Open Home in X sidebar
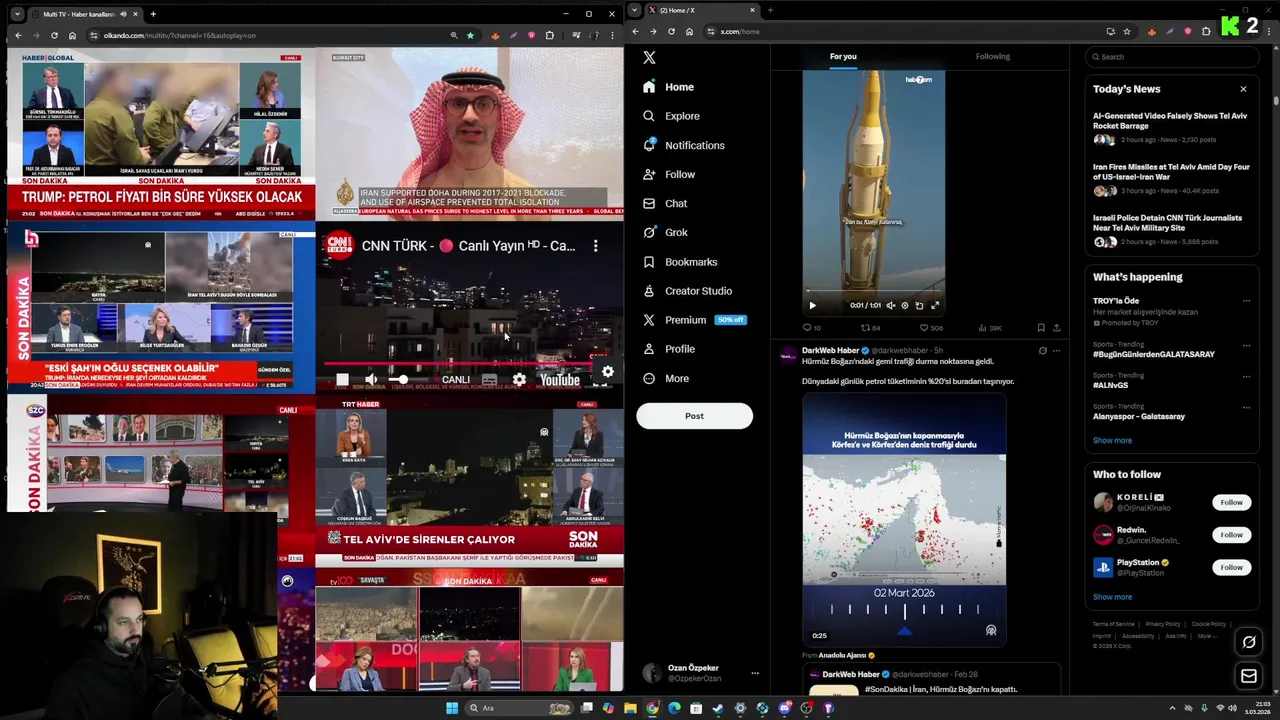 click(x=669, y=87)
